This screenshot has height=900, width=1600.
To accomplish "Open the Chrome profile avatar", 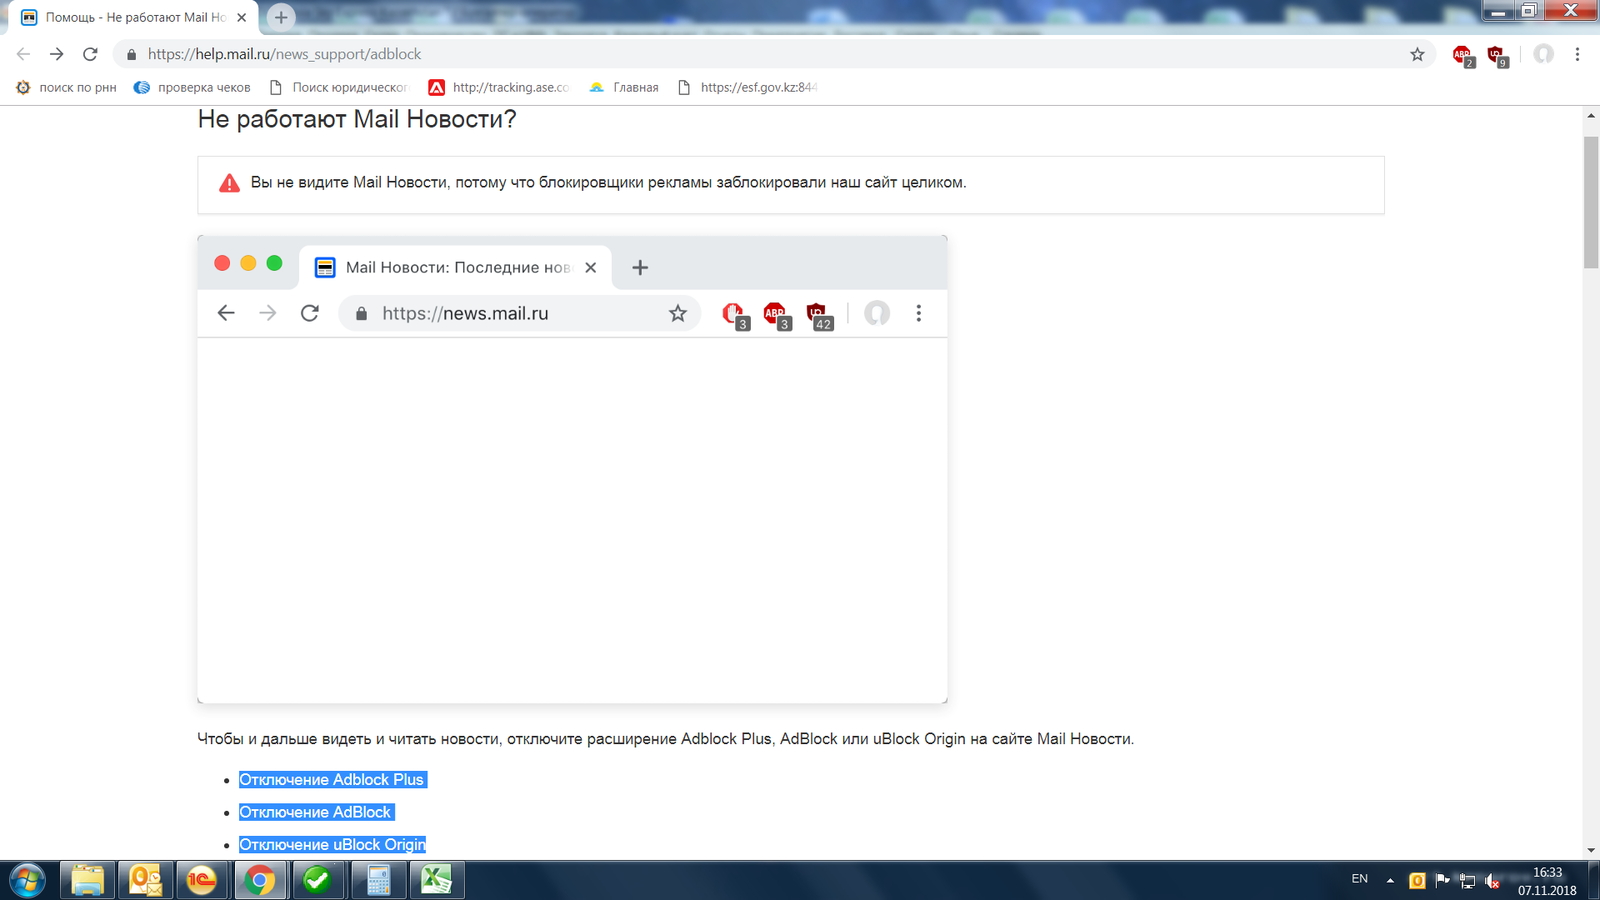I will [x=1544, y=54].
